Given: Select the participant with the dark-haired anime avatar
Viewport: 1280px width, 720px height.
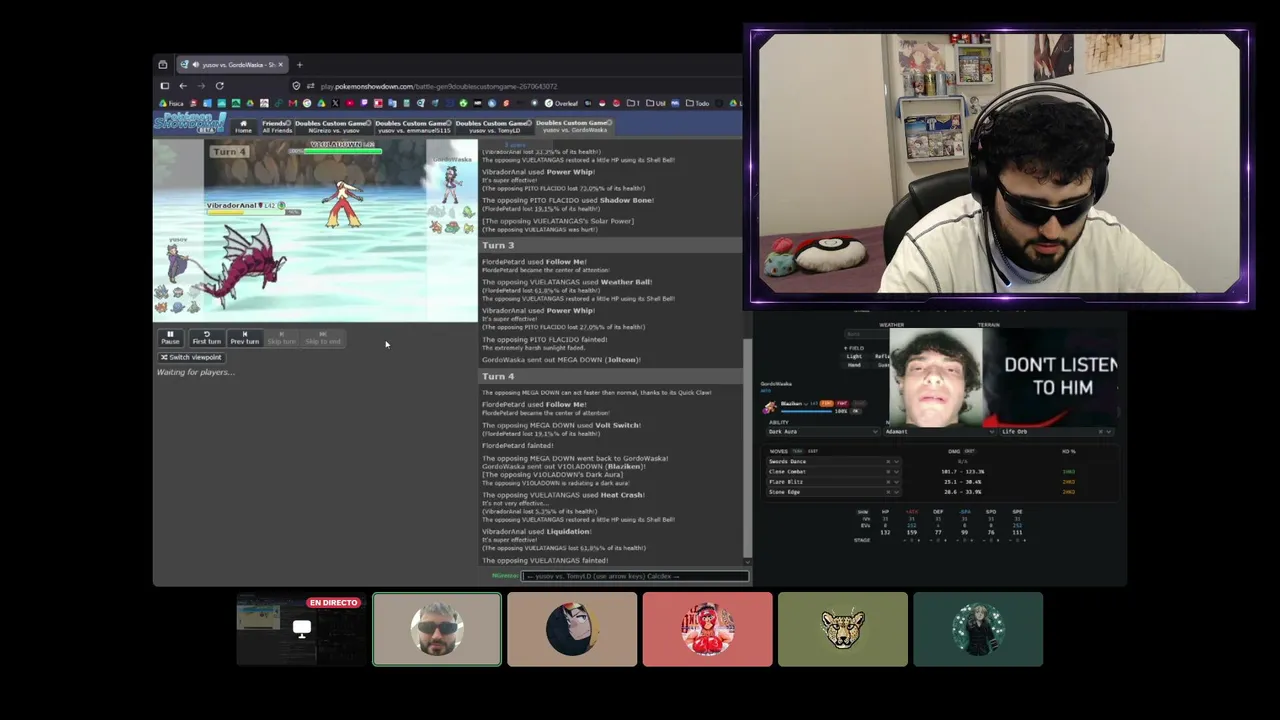Looking at the screenshot, I should click(x=572, y=629).
